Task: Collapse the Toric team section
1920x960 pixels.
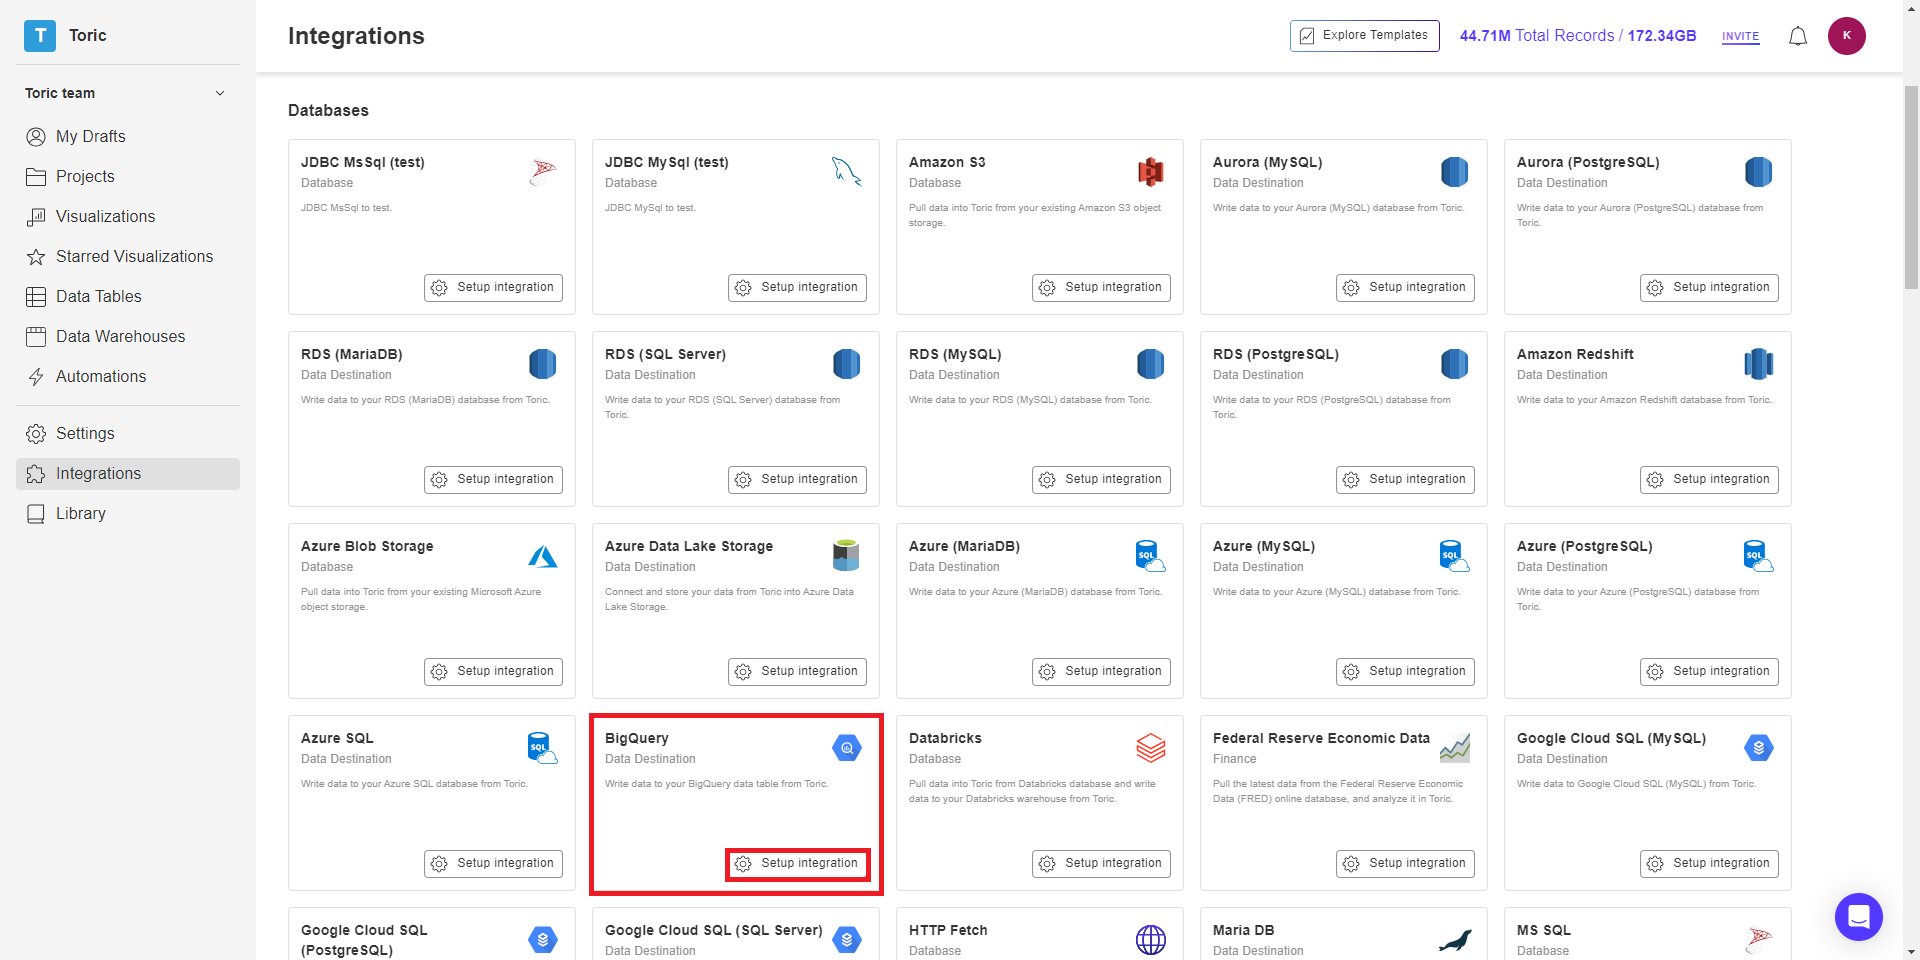Action: tap(220, 93)
